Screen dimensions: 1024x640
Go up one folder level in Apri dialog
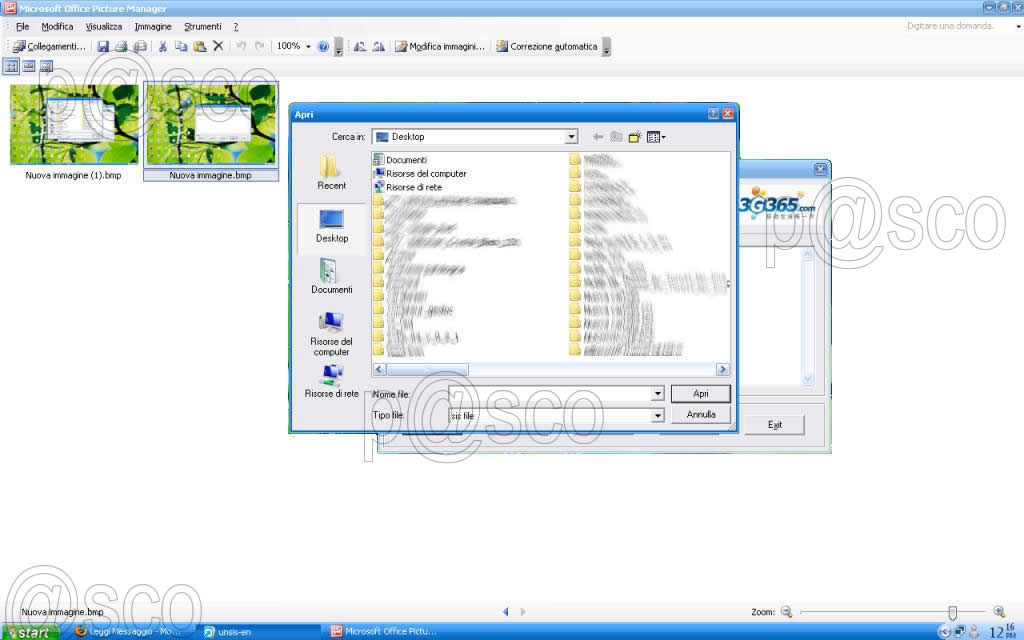coord(616,137)
